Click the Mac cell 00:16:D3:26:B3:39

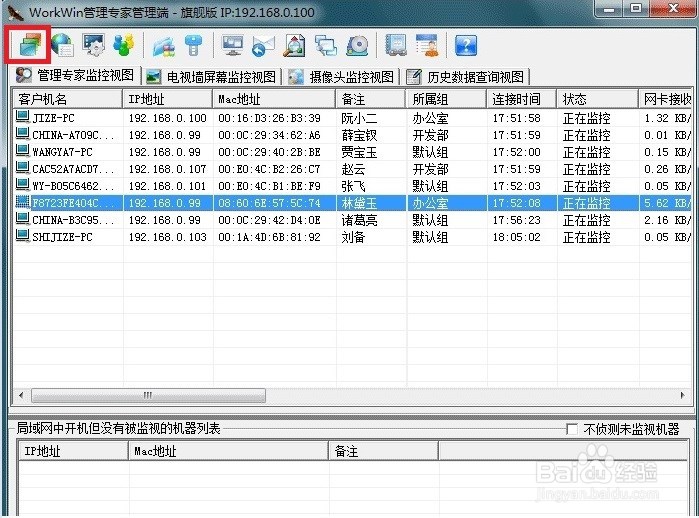[269, 119]
